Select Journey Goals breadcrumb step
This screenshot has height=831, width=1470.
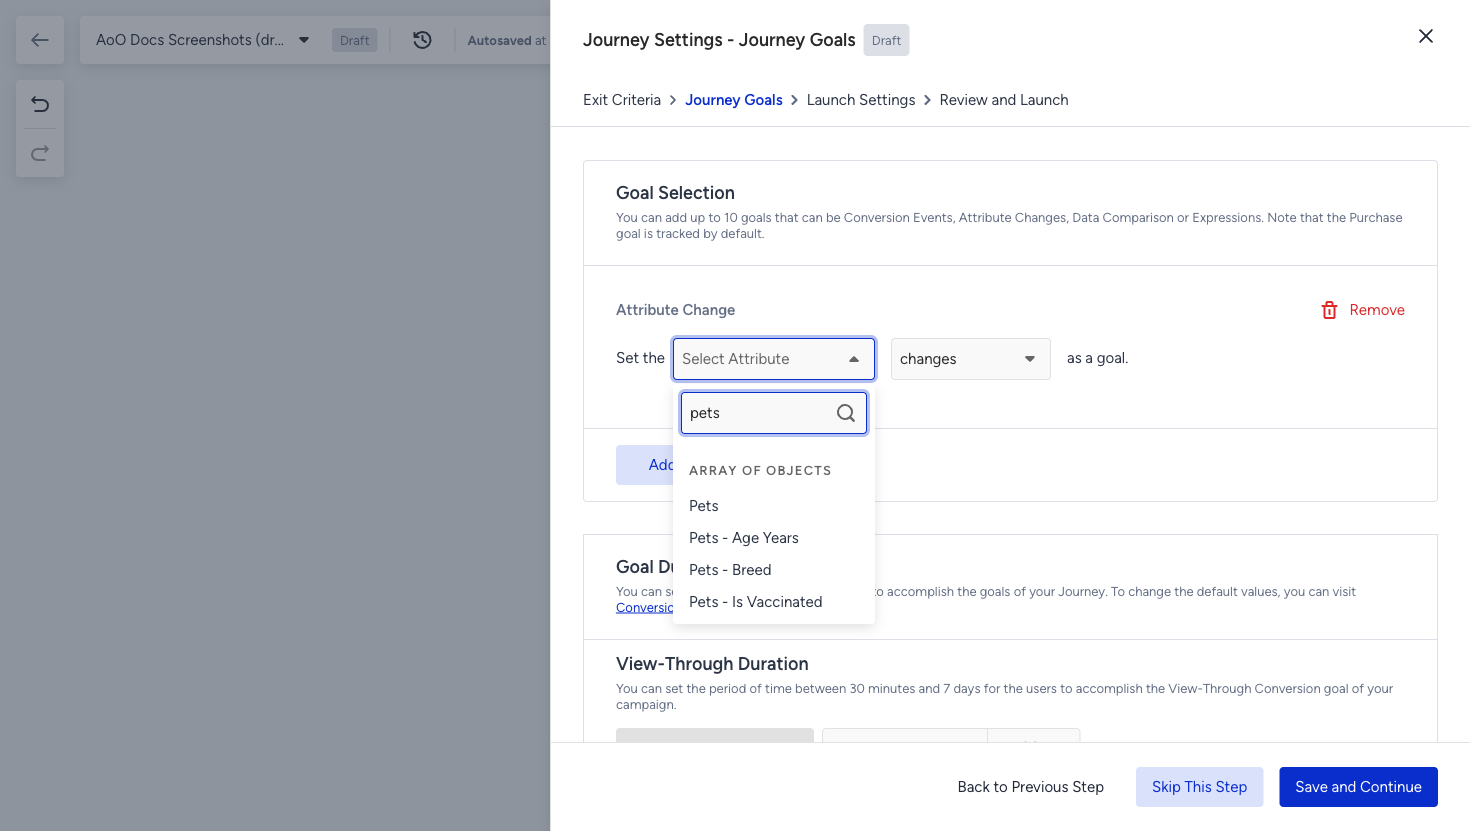734,100
